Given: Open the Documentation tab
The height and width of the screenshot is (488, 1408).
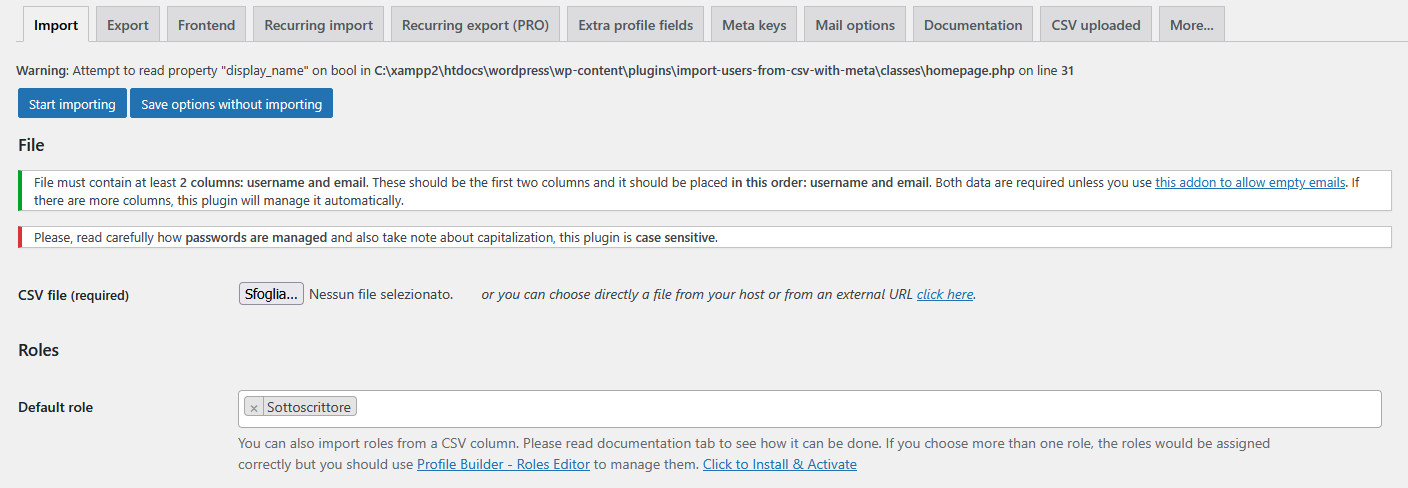Looking at the screenshot, I should 973,25.
